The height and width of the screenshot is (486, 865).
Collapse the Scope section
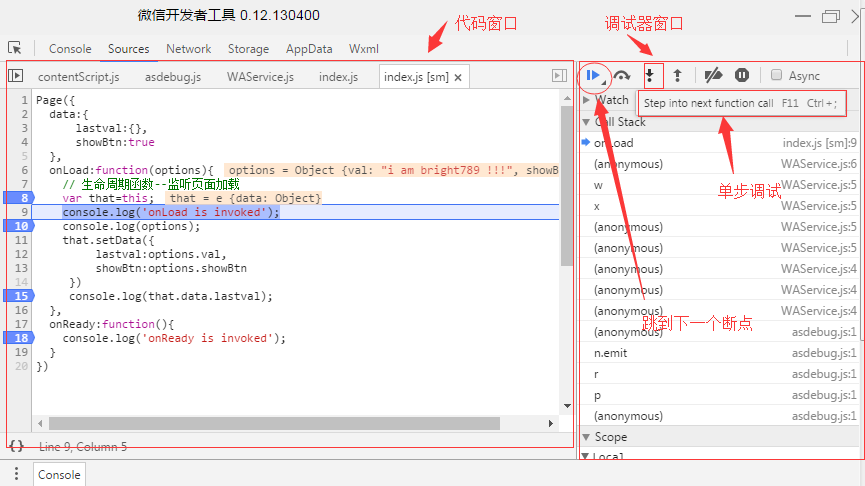click(586, 437)
